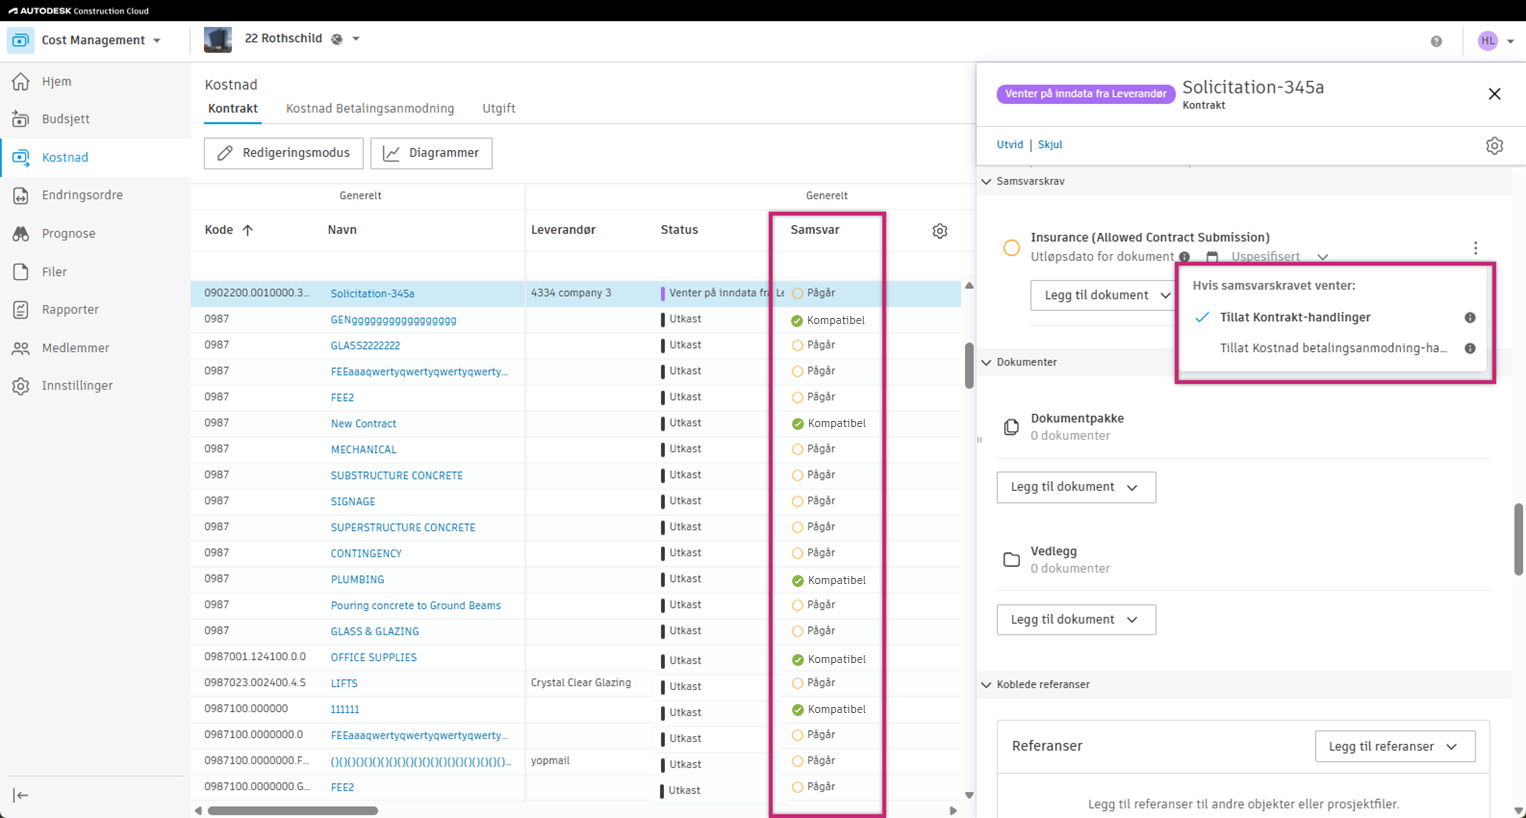Click the Dokumentpakke documents icon

coord(1011,427)
